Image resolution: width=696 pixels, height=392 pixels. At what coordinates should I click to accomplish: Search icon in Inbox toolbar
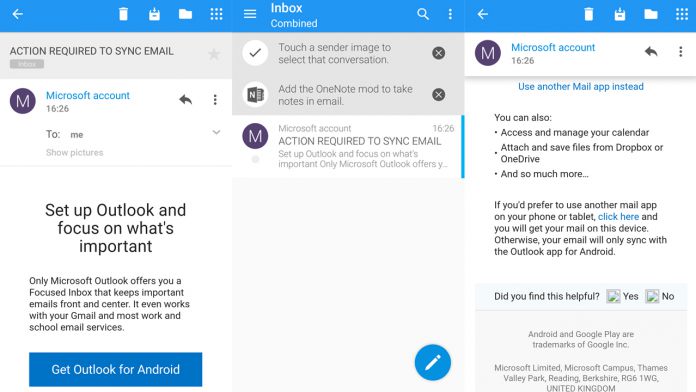423,14
